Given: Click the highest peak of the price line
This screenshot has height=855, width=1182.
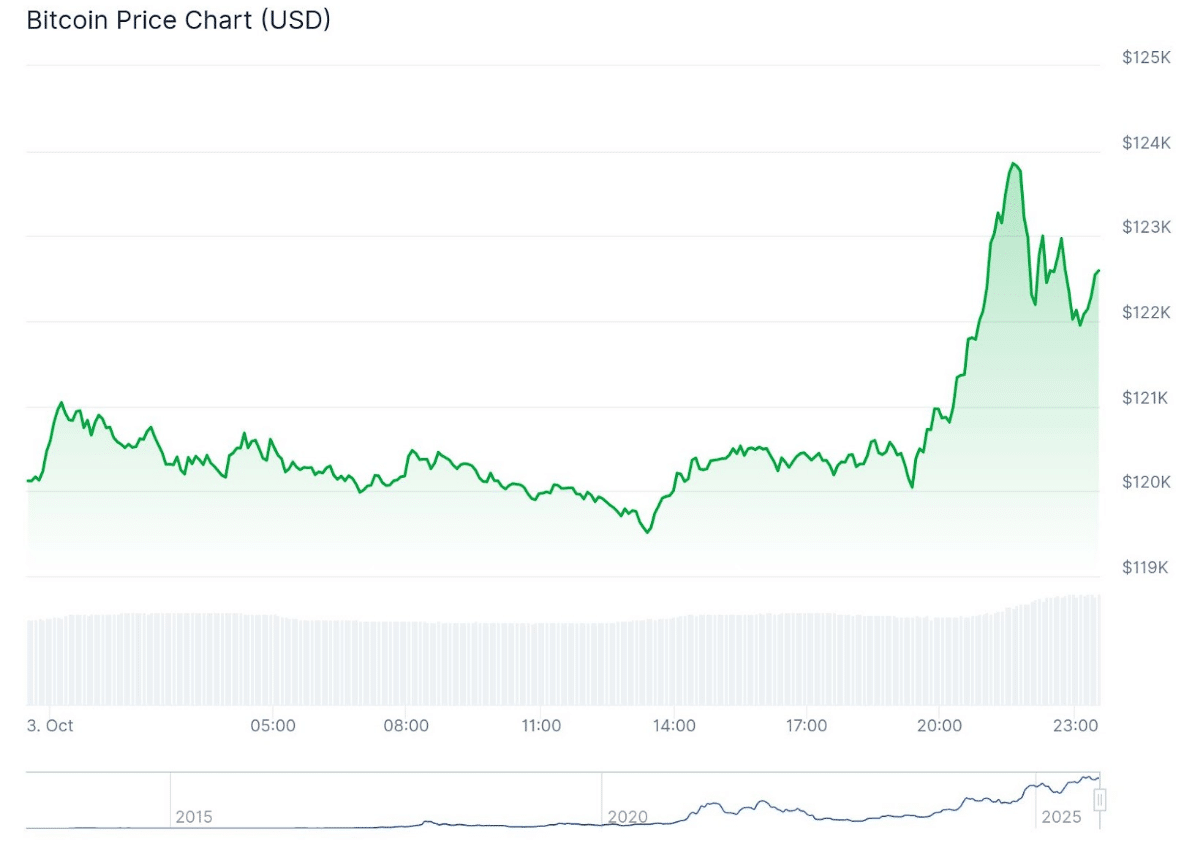Looking at the screenshot, I should point(1014,163).
